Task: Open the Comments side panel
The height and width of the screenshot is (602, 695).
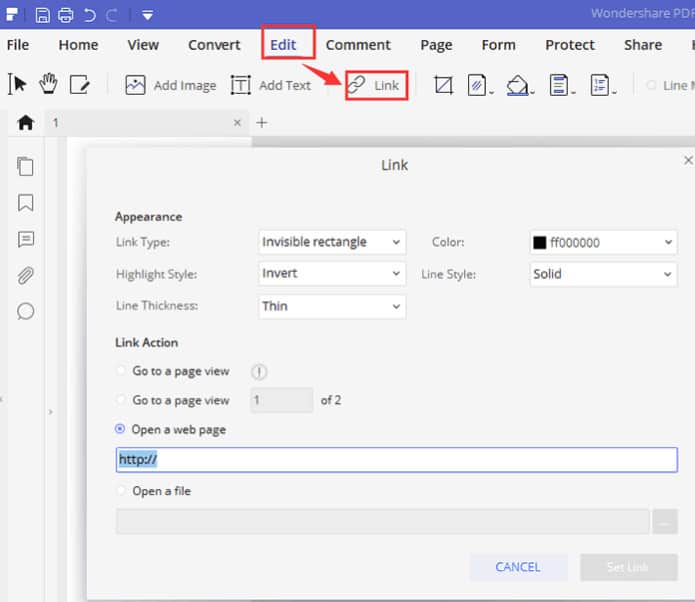Action: pos(26,239)
